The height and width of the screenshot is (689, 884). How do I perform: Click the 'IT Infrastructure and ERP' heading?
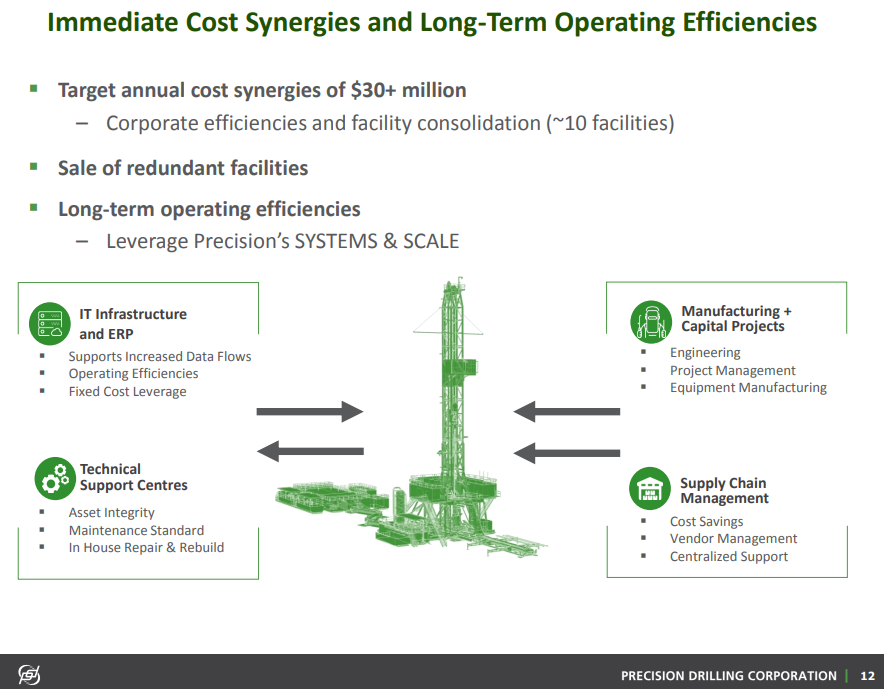point(133,324)
